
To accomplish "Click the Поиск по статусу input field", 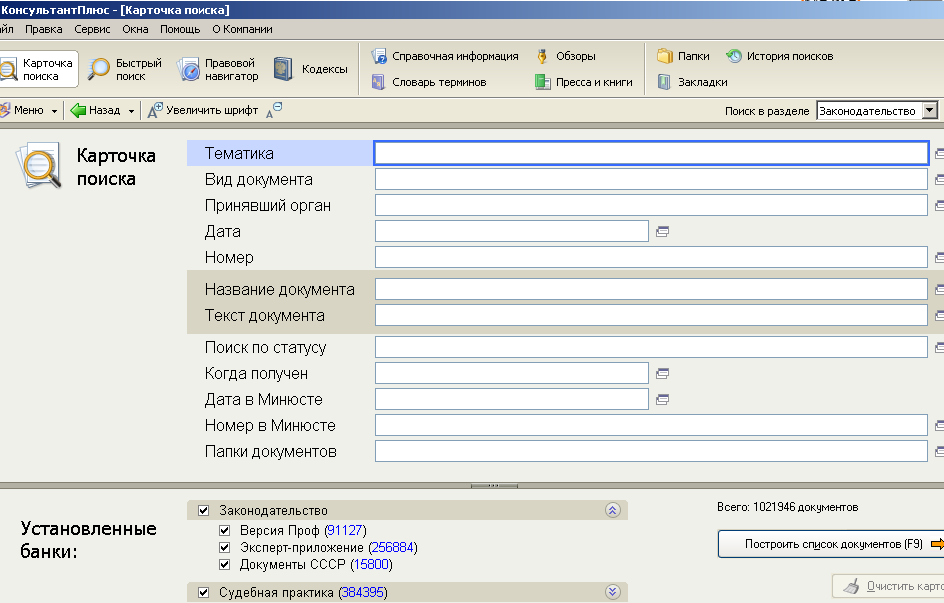I will click(x=651, y=347).
